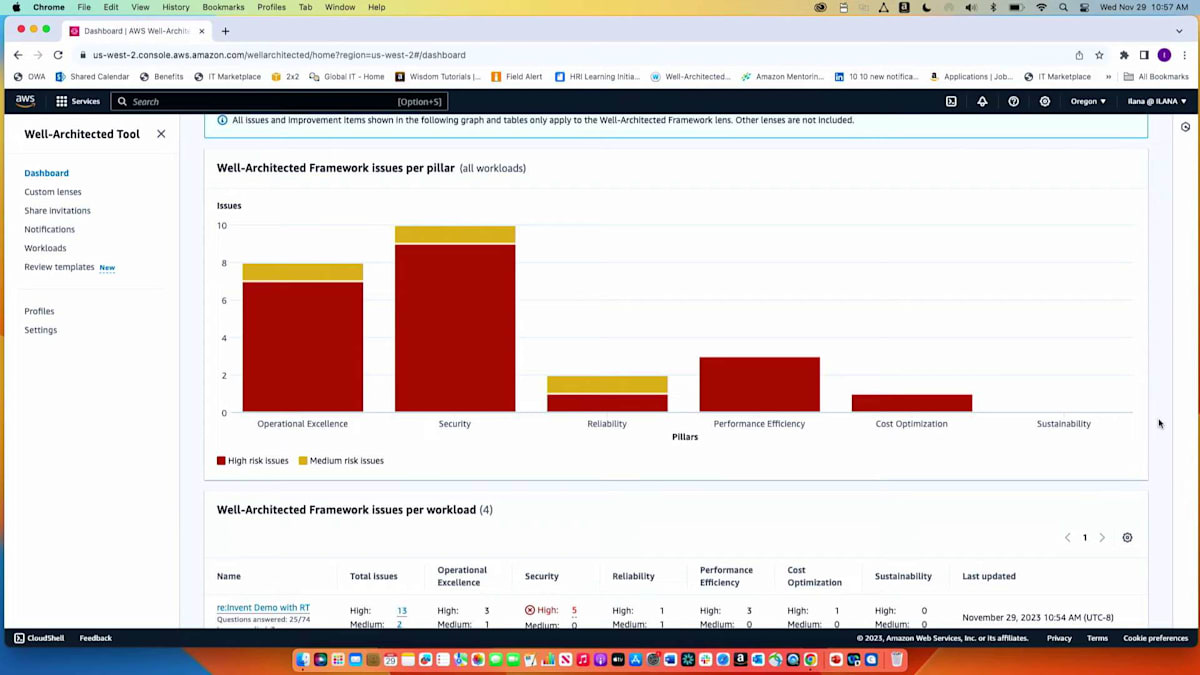Open AWS console settings gear

1045,101
